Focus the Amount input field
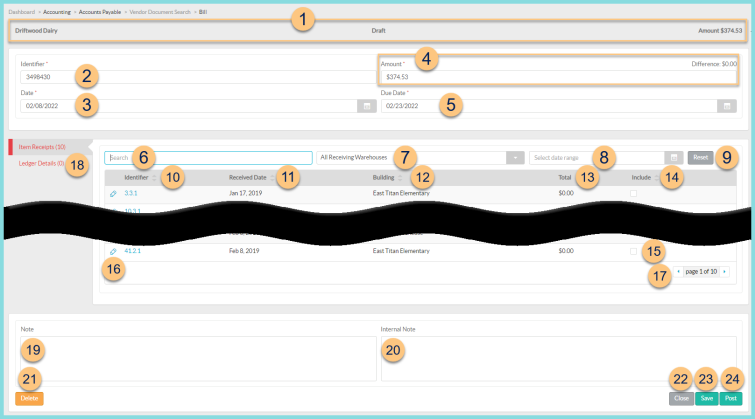The image size is (755, 419). 559,77
